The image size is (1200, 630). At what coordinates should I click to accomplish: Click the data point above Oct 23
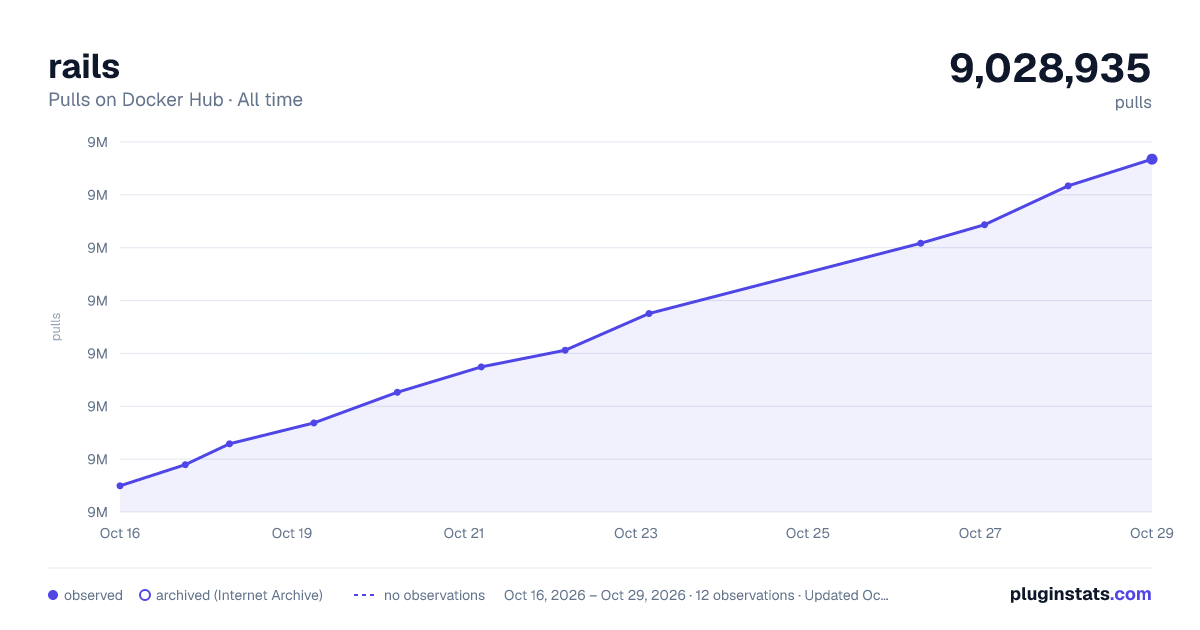pos(649,314)
